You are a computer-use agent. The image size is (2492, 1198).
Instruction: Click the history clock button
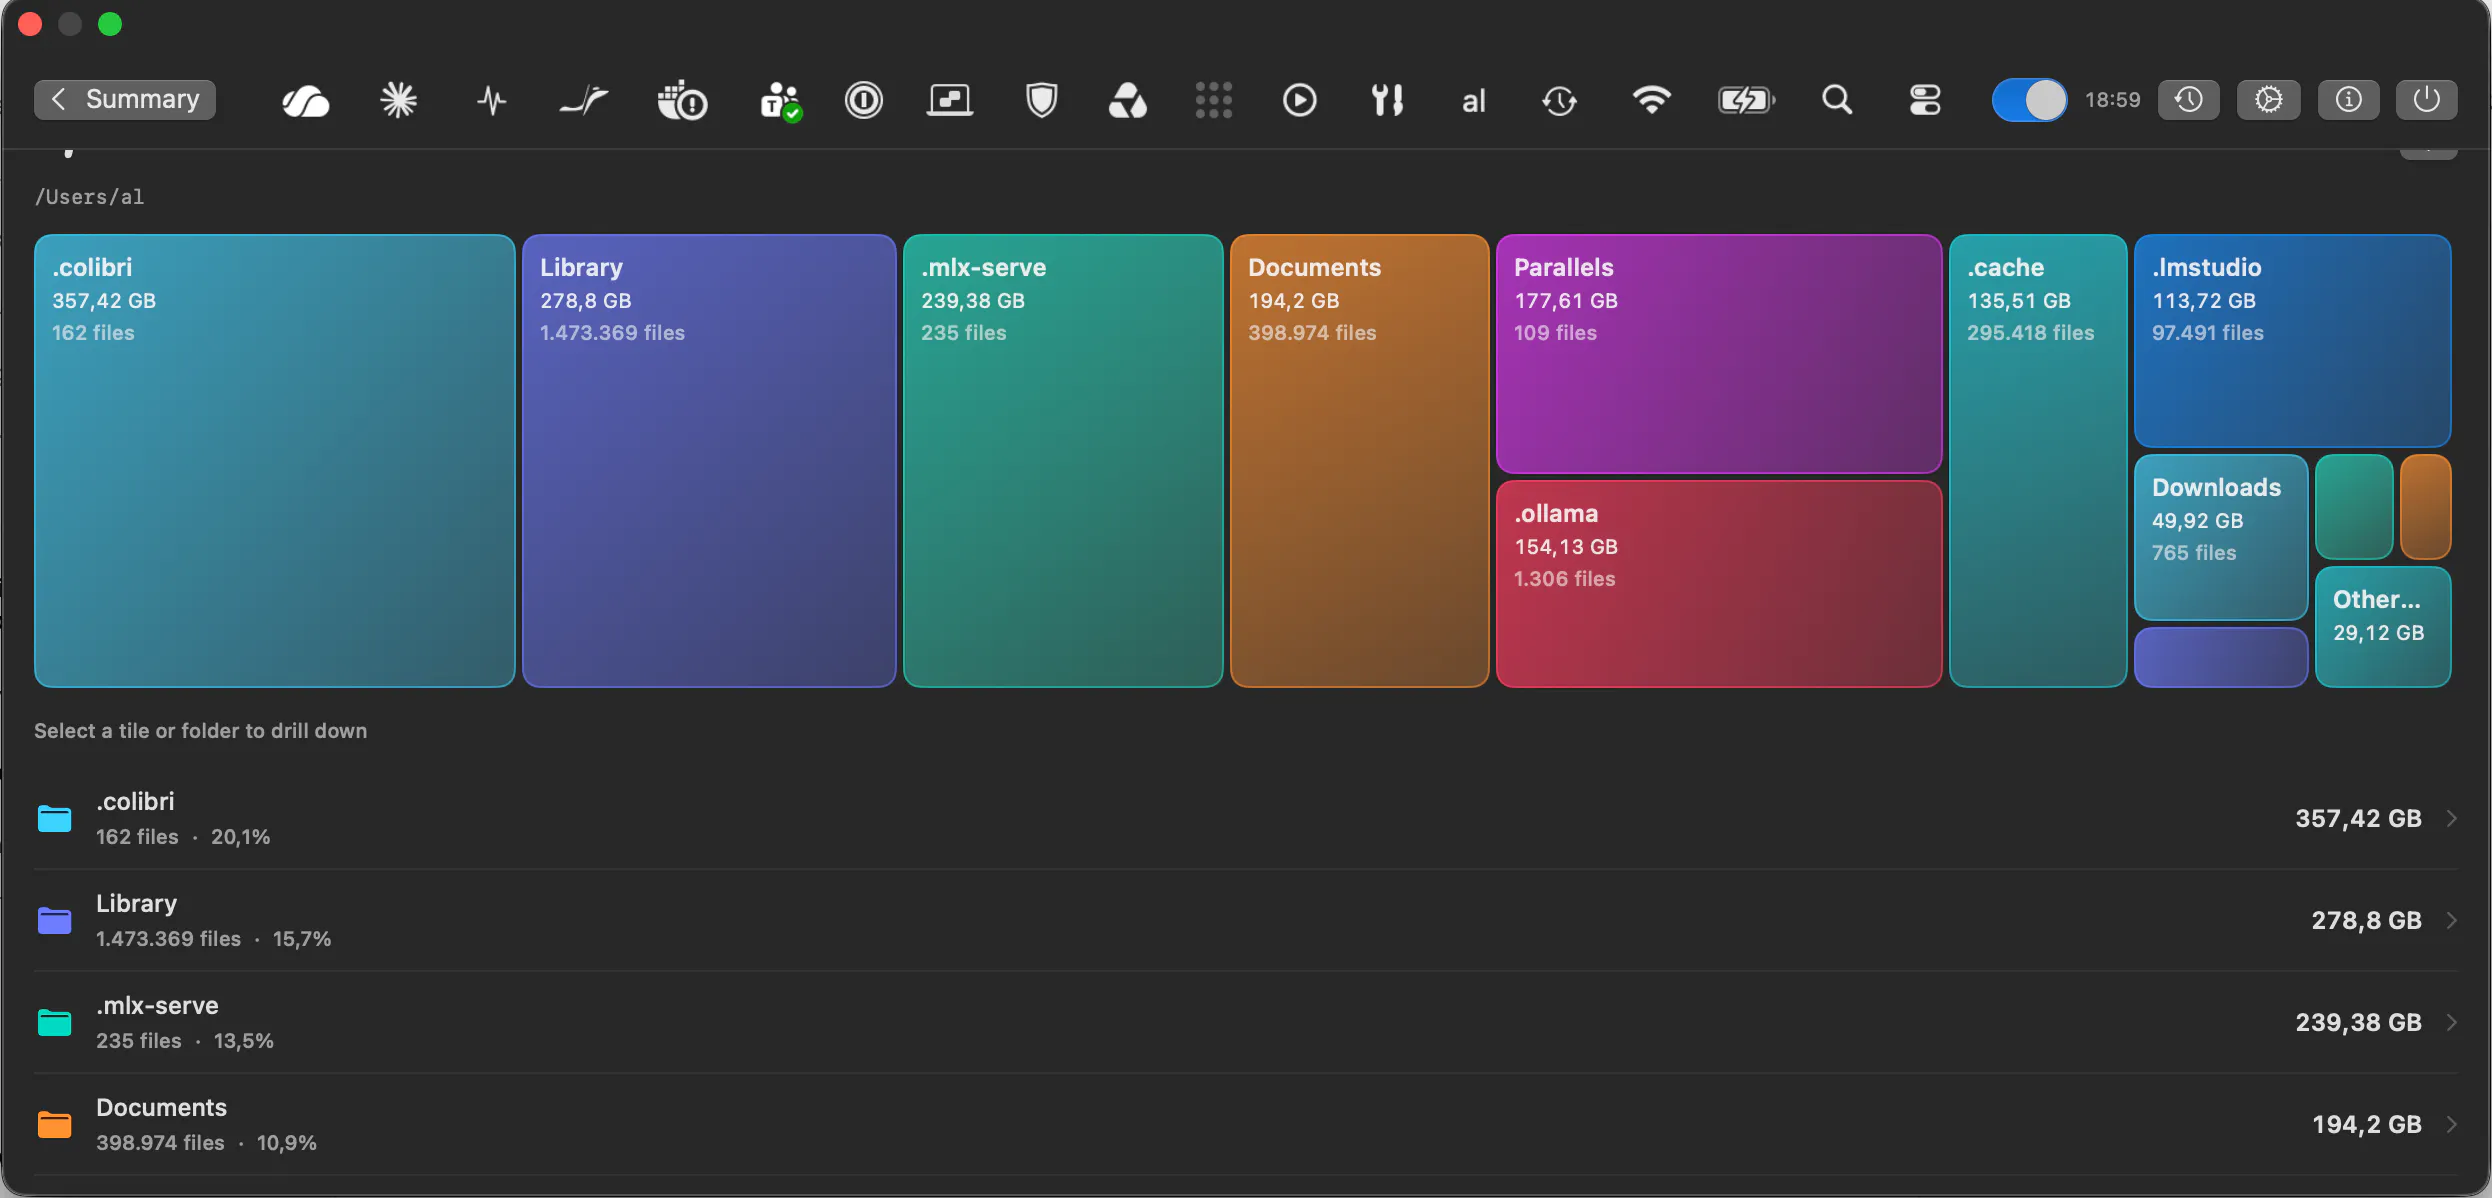point(2188,100)
